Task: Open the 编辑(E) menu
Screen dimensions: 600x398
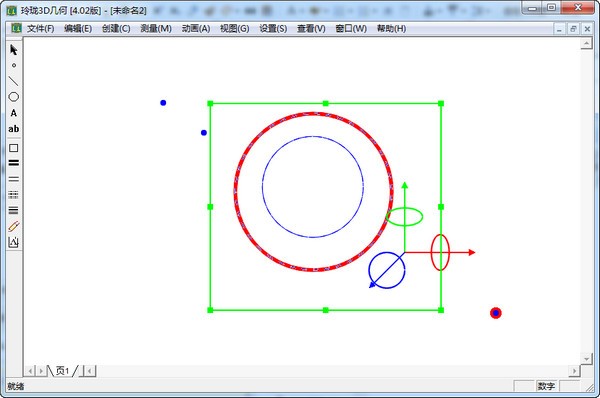Action: point(78,29)
